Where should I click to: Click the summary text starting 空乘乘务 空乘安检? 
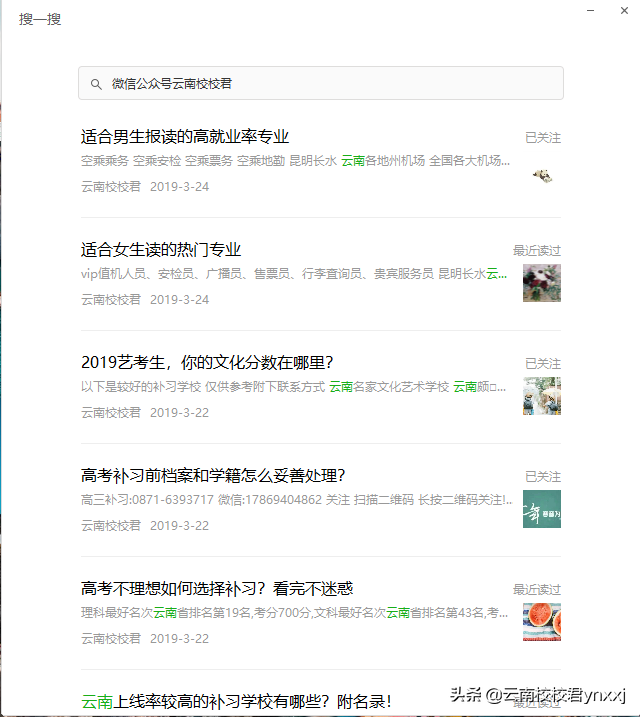(295, 161)
